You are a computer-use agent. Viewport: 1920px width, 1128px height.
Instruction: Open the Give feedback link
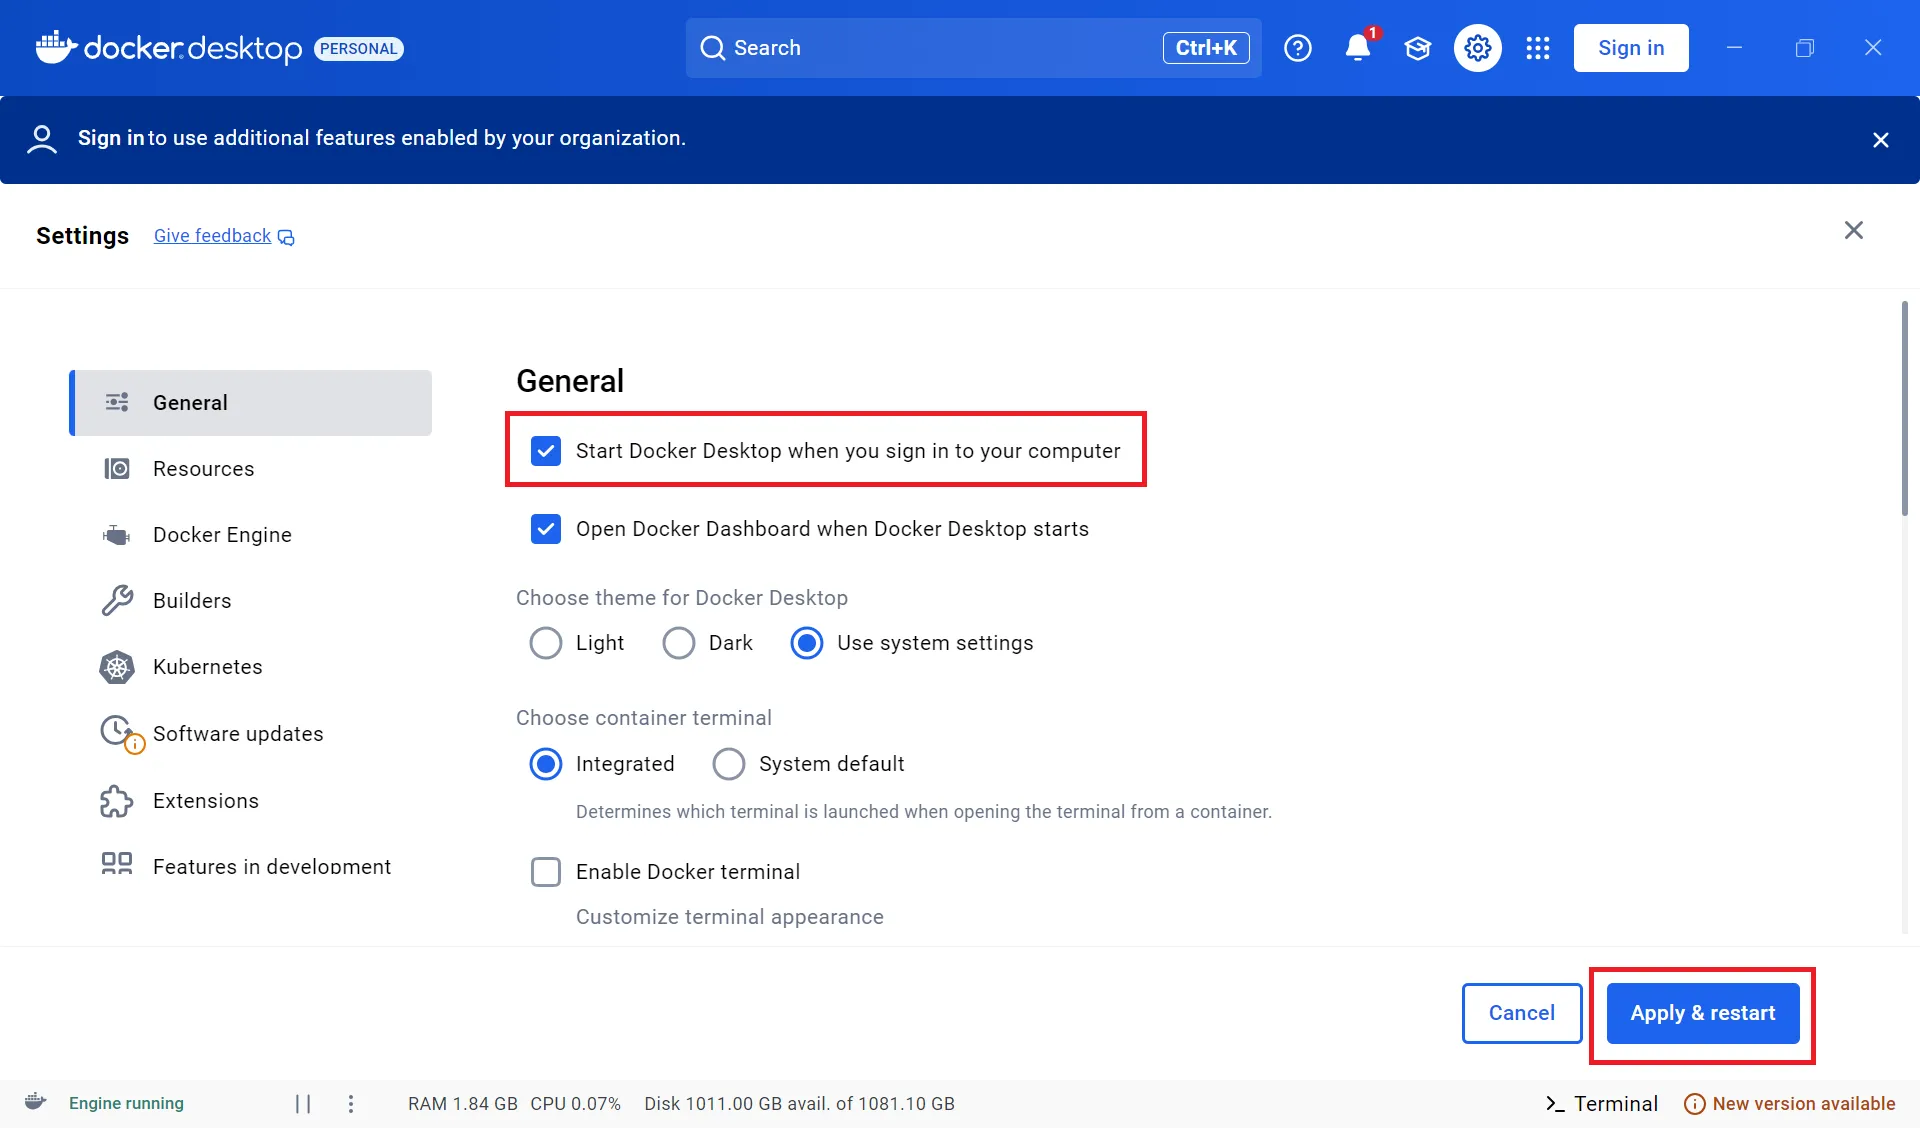[x=213, y=236]
